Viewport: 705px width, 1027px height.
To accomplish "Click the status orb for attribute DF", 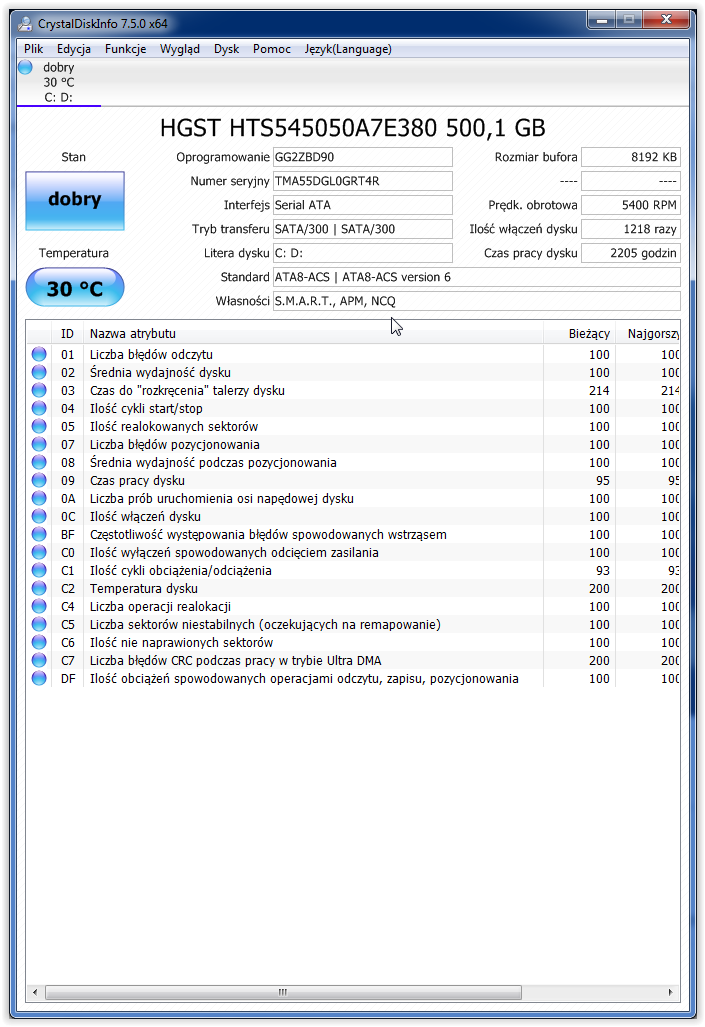I will (39, 679).
